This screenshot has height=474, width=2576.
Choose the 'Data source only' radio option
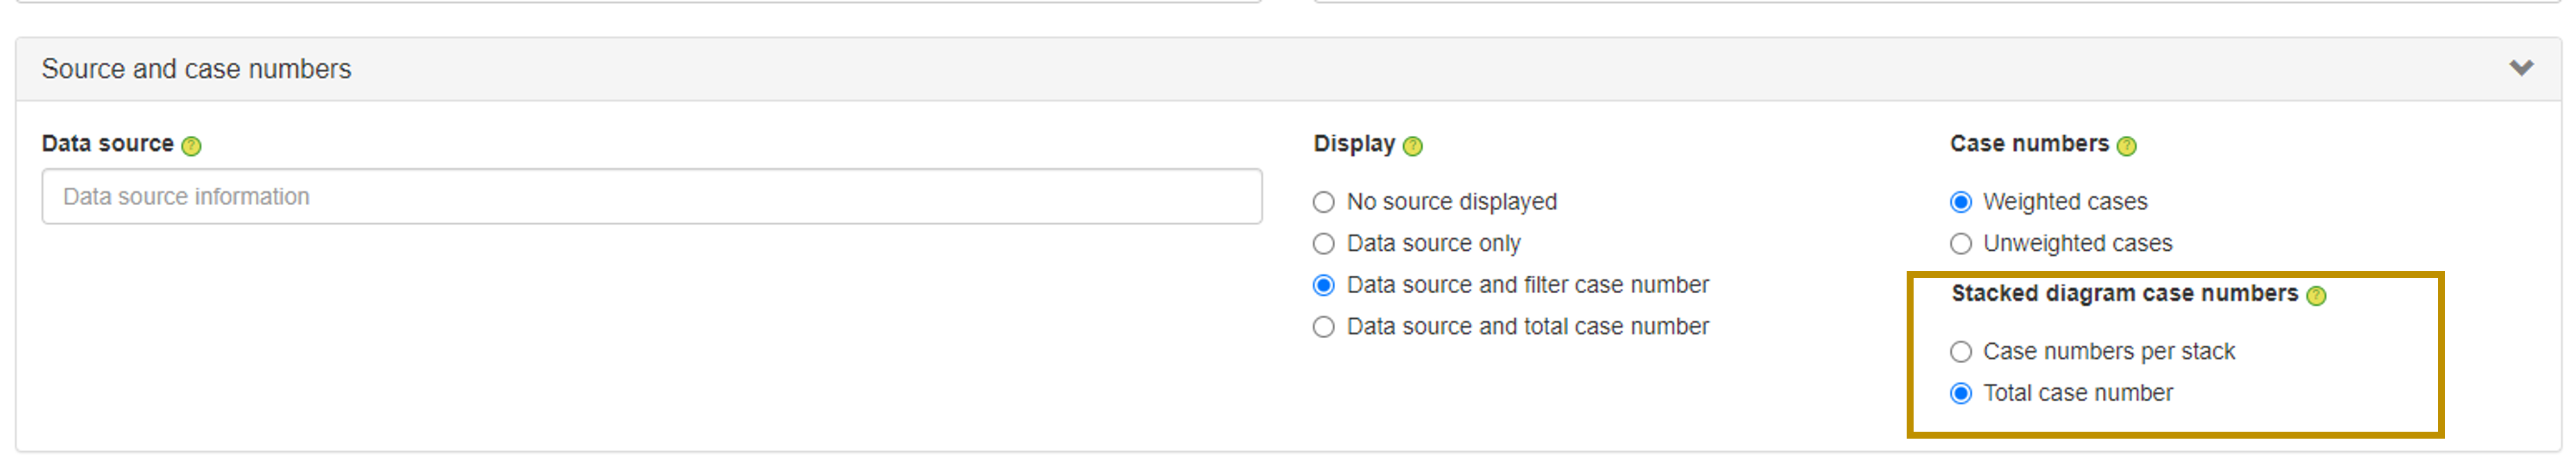coord(1324,244)
